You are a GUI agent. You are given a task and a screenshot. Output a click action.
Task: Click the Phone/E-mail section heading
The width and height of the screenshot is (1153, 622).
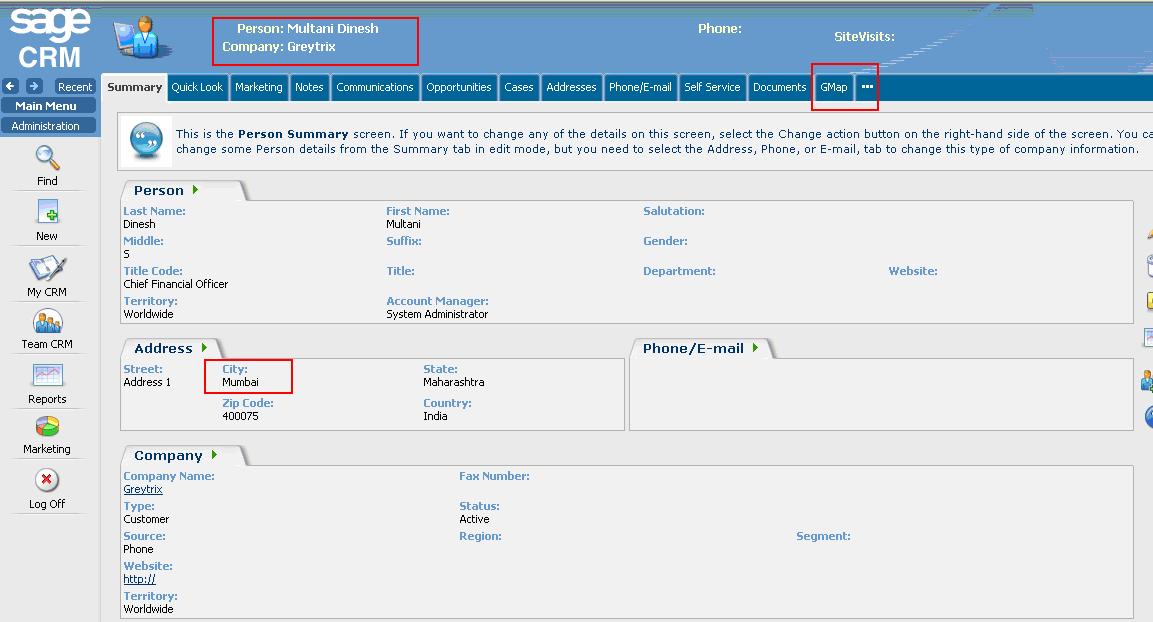click(x=693, y=348)
